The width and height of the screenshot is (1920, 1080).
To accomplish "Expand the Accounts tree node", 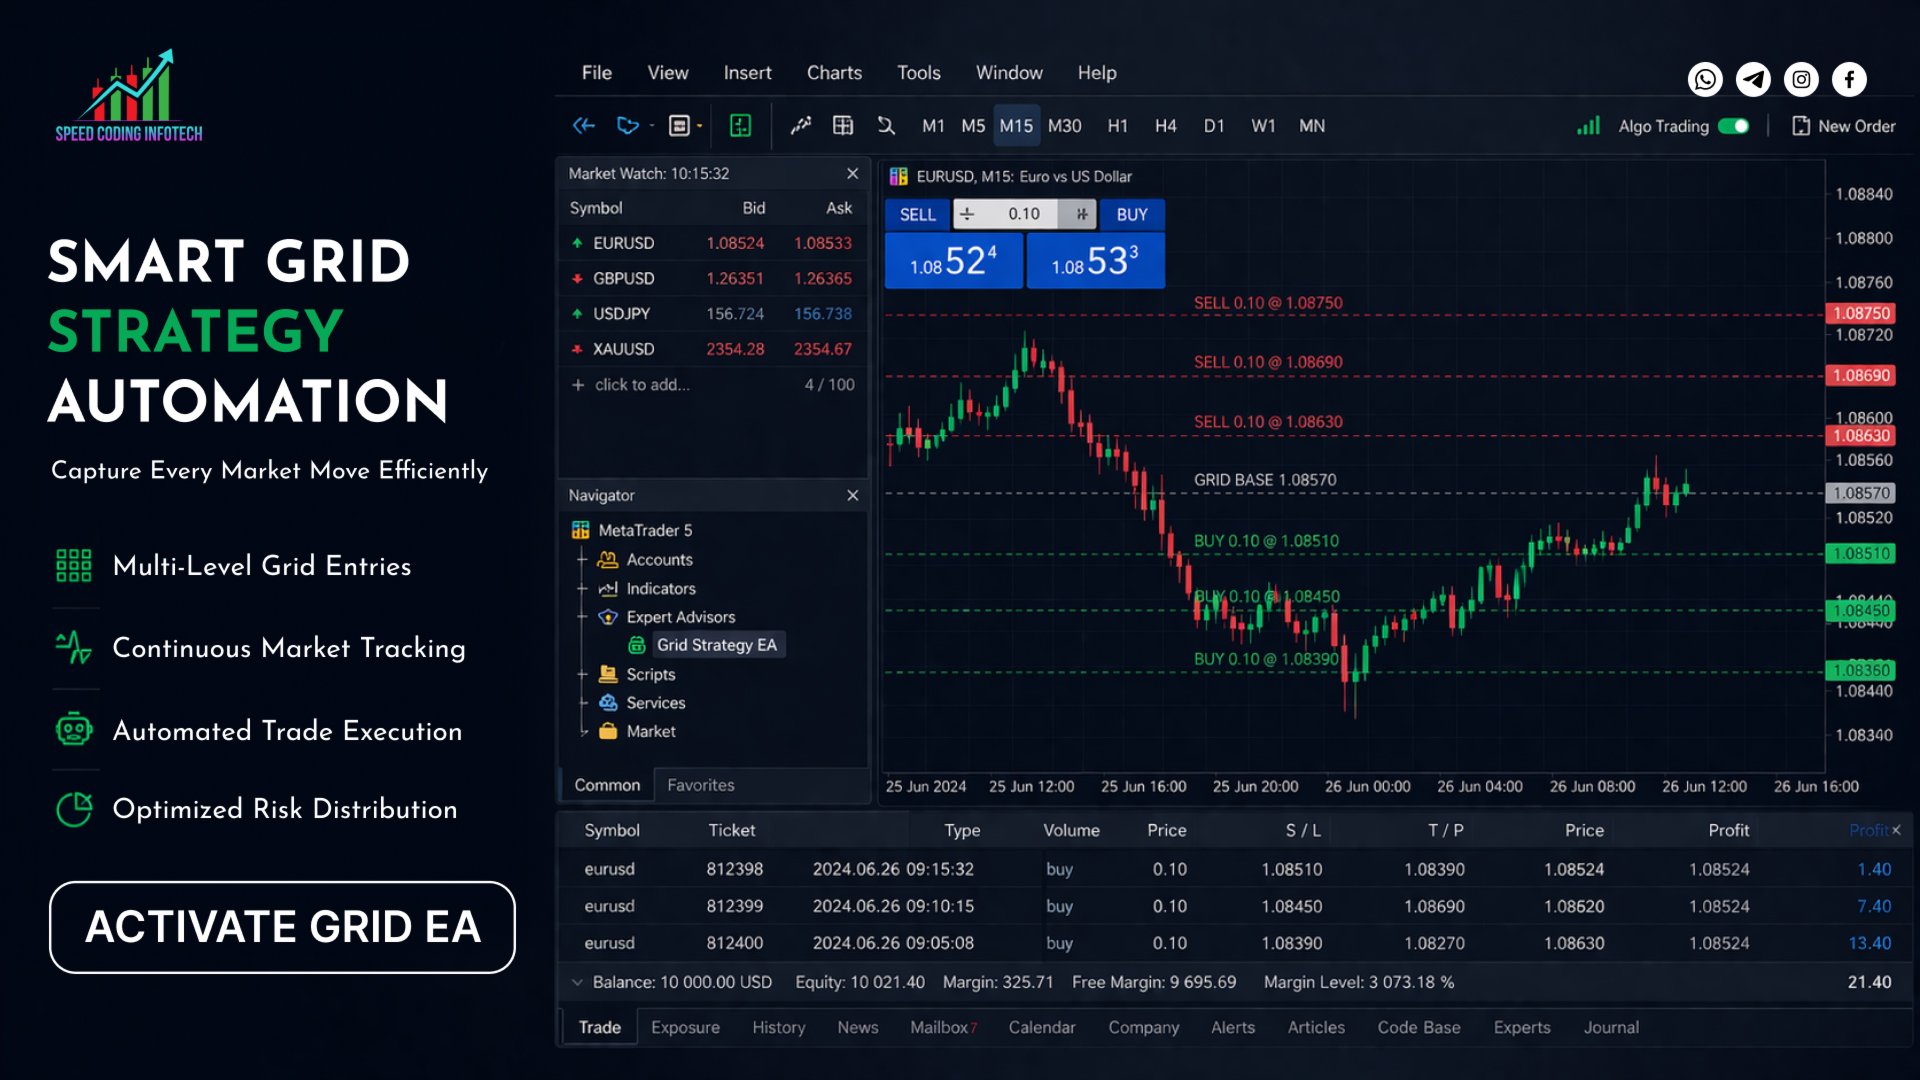I will click(x=582, y=560).
